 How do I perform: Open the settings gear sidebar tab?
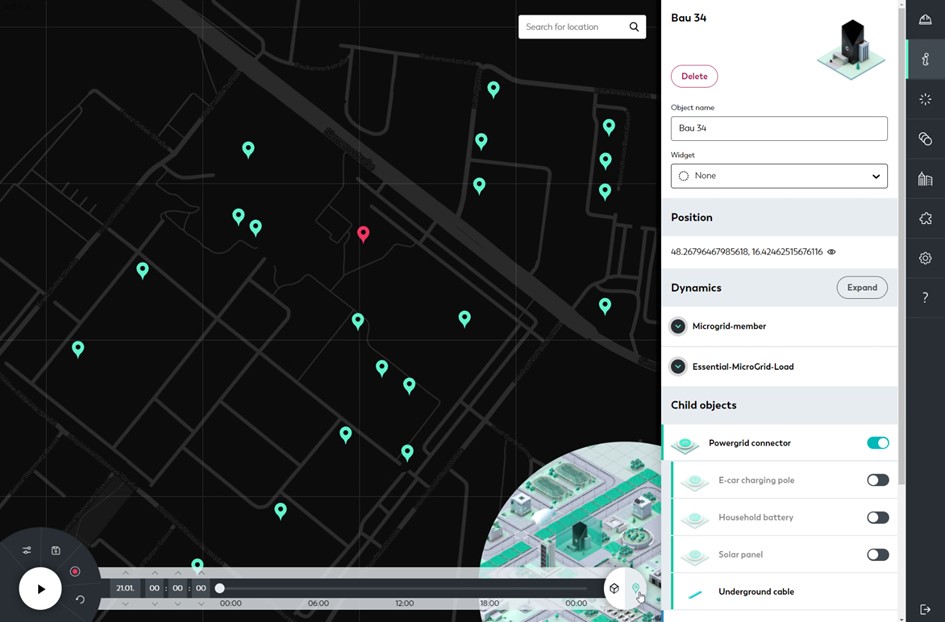point(925,258)
